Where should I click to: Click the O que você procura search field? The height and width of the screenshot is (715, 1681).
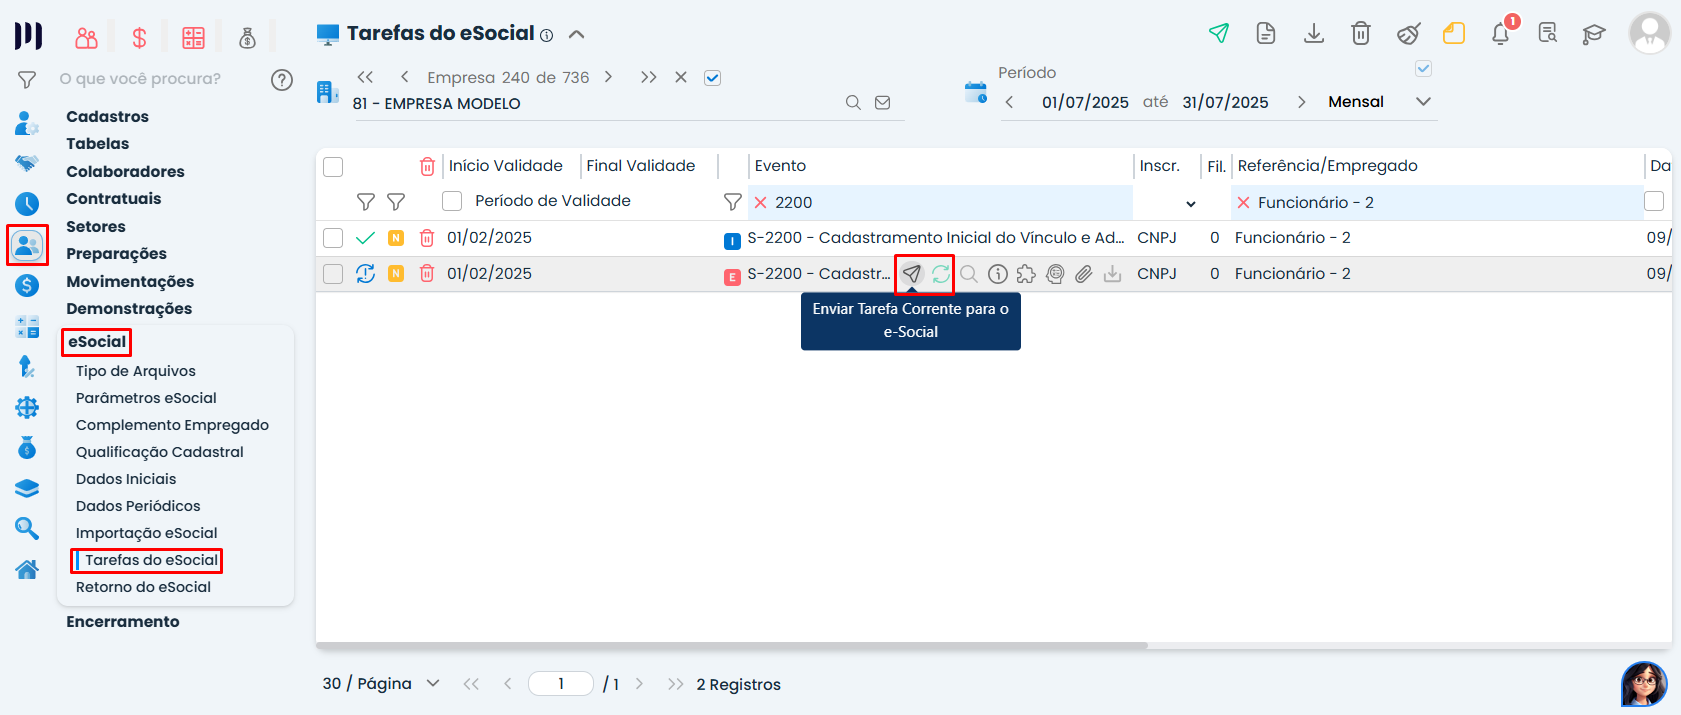click(140, 79)
